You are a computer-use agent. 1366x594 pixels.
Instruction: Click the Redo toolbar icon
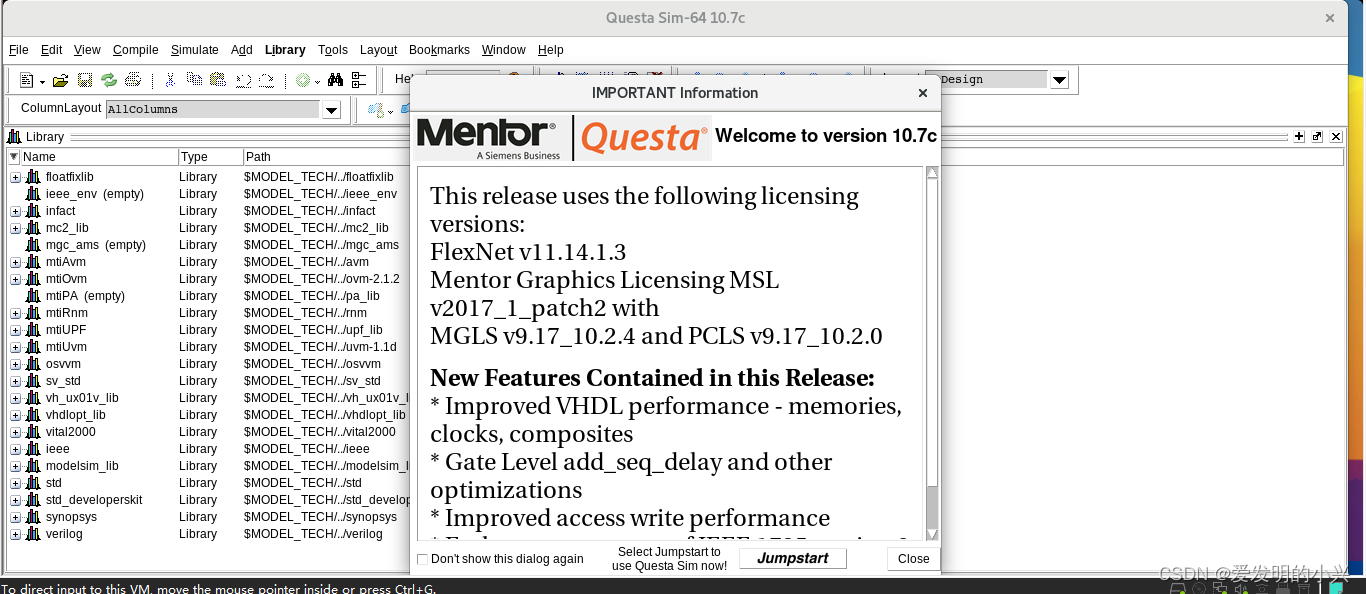click(x=266, y=80)
